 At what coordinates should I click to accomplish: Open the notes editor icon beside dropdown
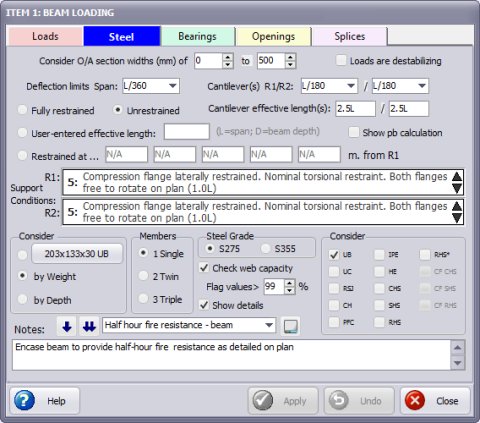coord(291,326)
